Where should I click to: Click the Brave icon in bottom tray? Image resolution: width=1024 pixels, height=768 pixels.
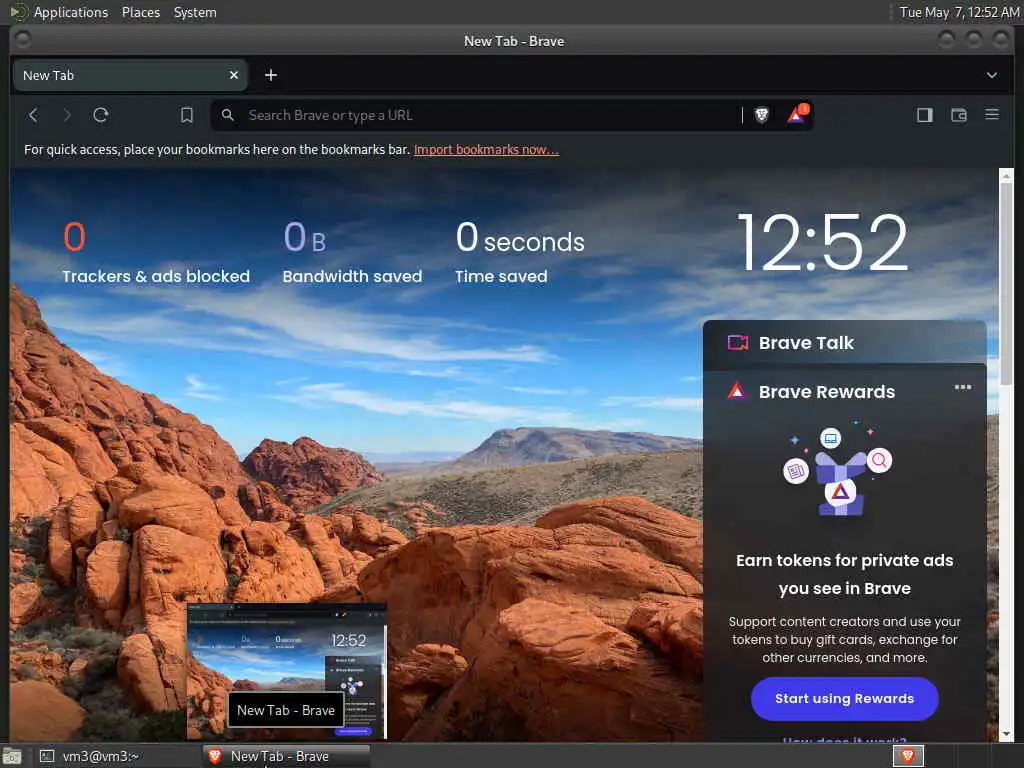click(908, 756)
